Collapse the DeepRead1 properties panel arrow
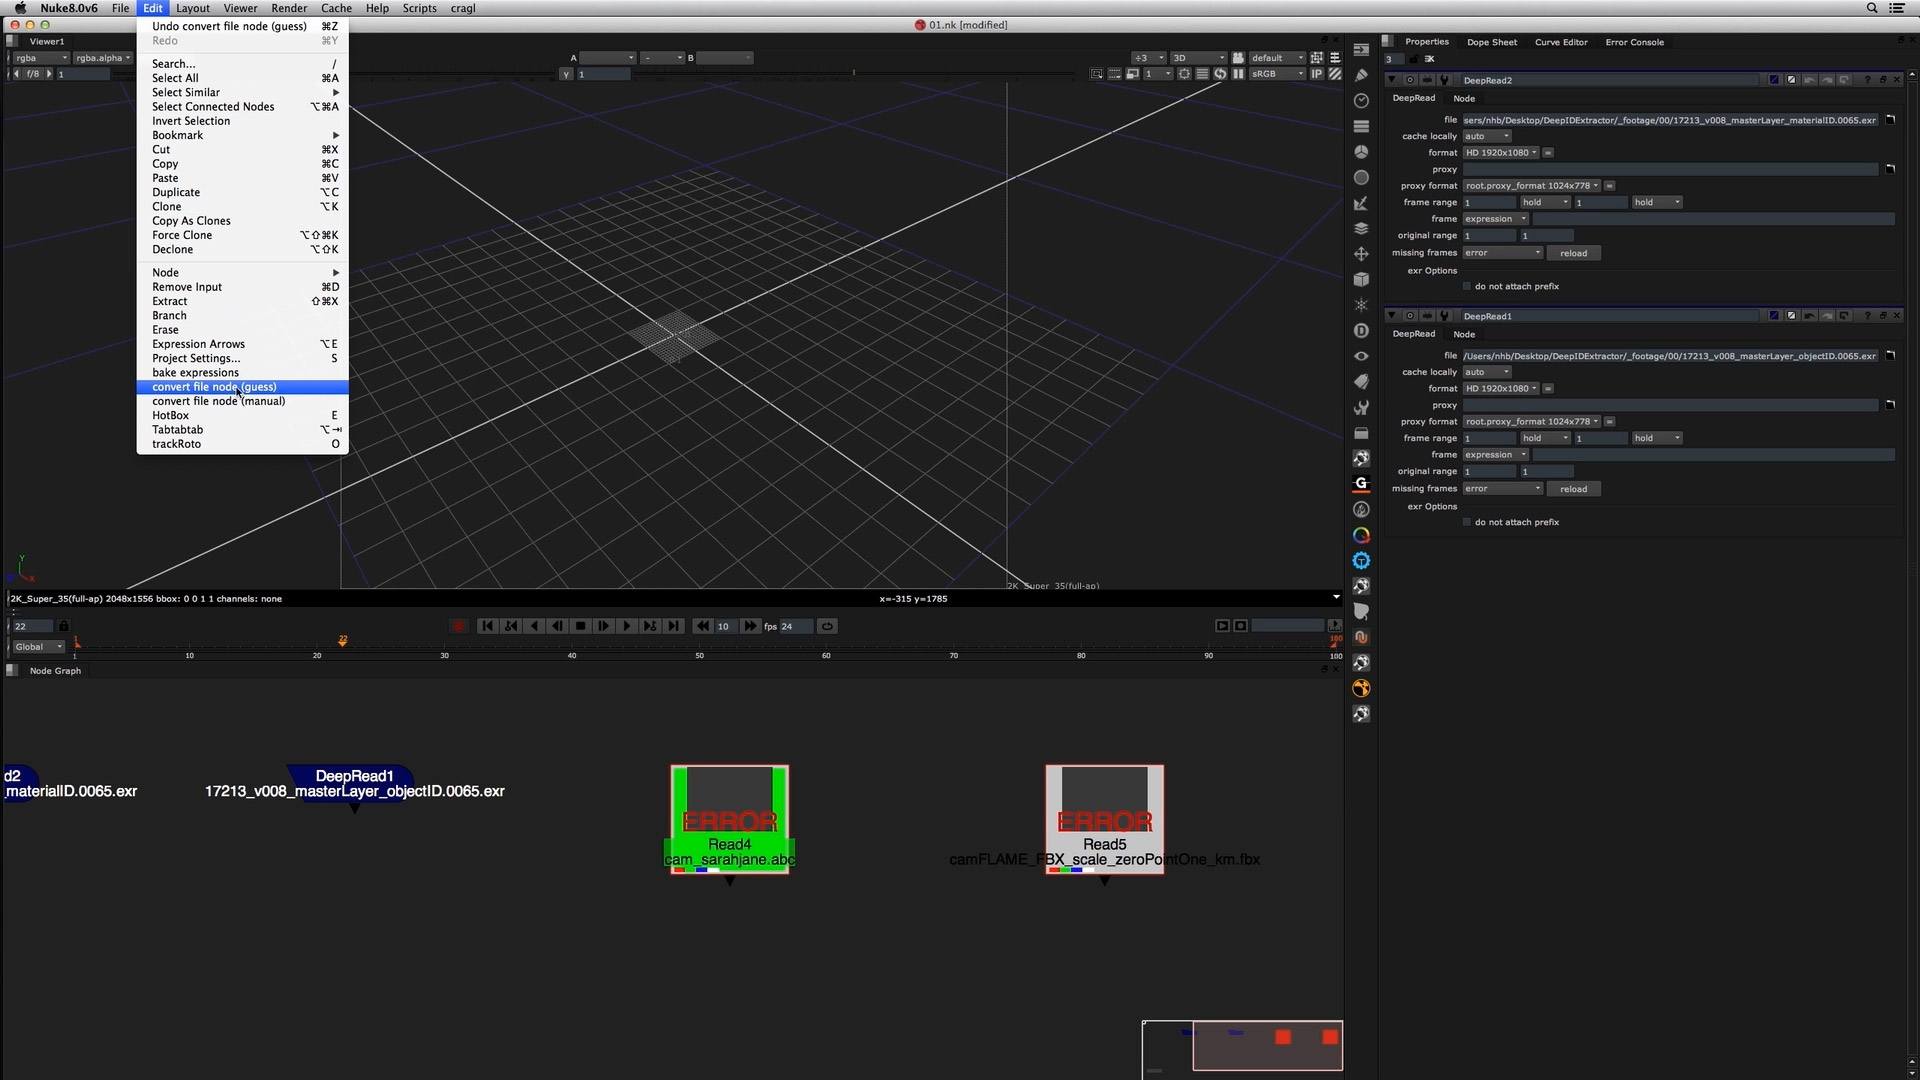 (x=1391, y=316)
